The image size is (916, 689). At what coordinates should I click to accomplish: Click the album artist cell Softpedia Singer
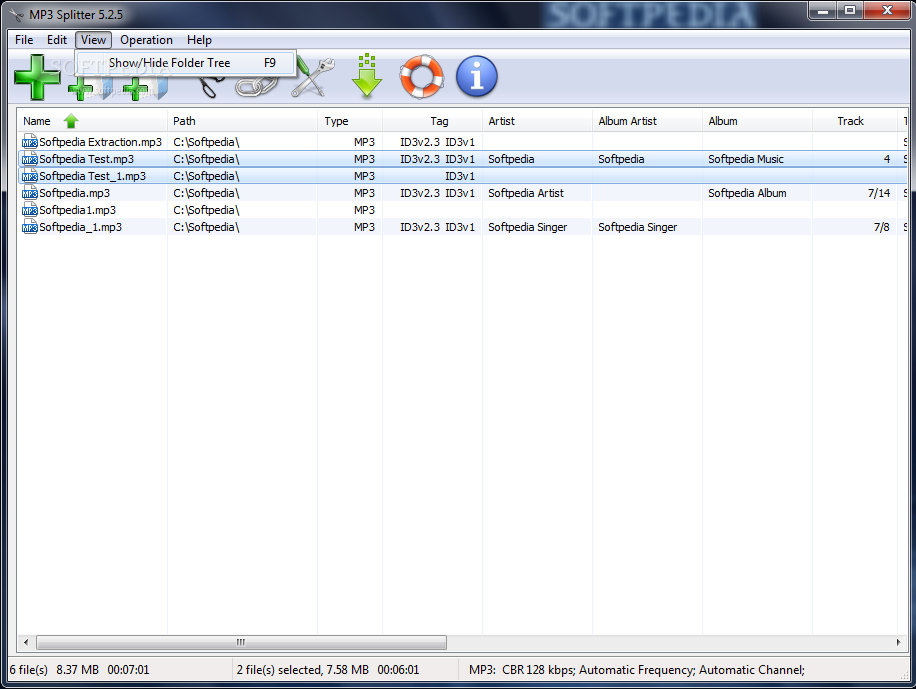[x=637, y=227]
